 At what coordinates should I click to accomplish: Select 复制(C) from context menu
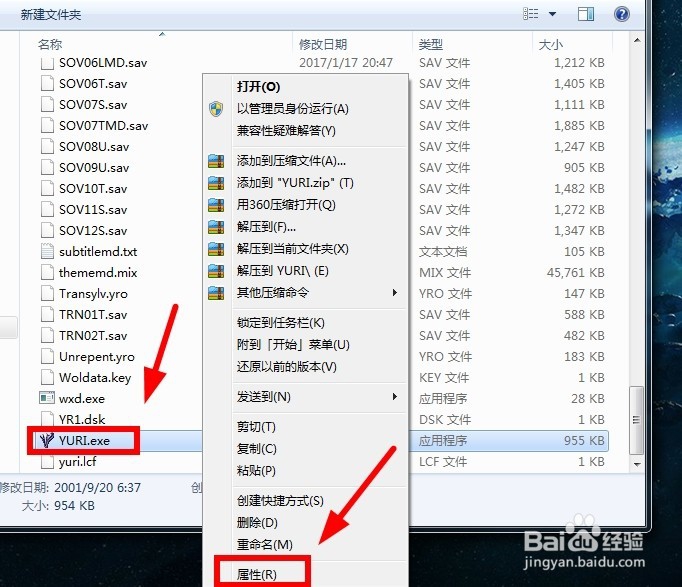tap(257, 448)
